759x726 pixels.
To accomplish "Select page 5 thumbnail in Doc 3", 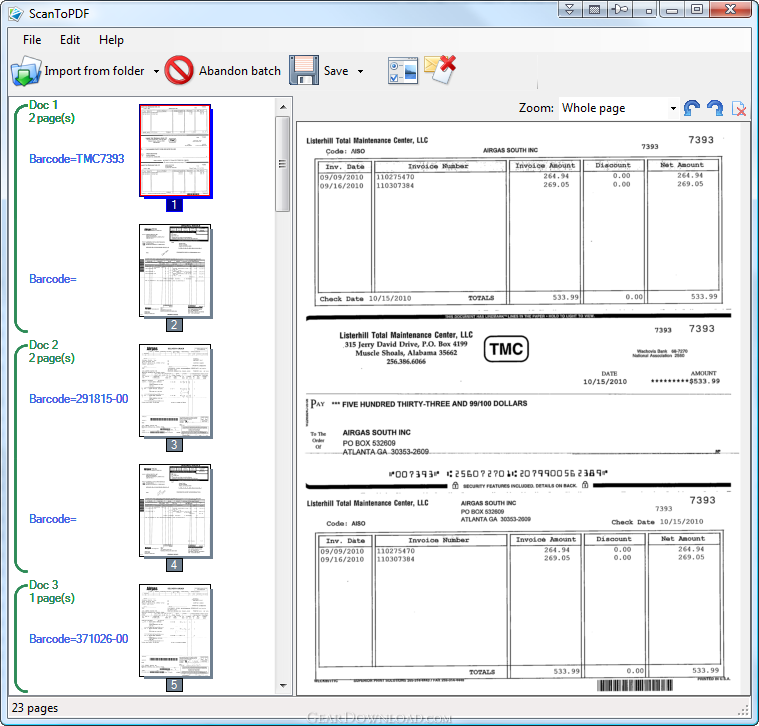I will [x=174, y=630].
